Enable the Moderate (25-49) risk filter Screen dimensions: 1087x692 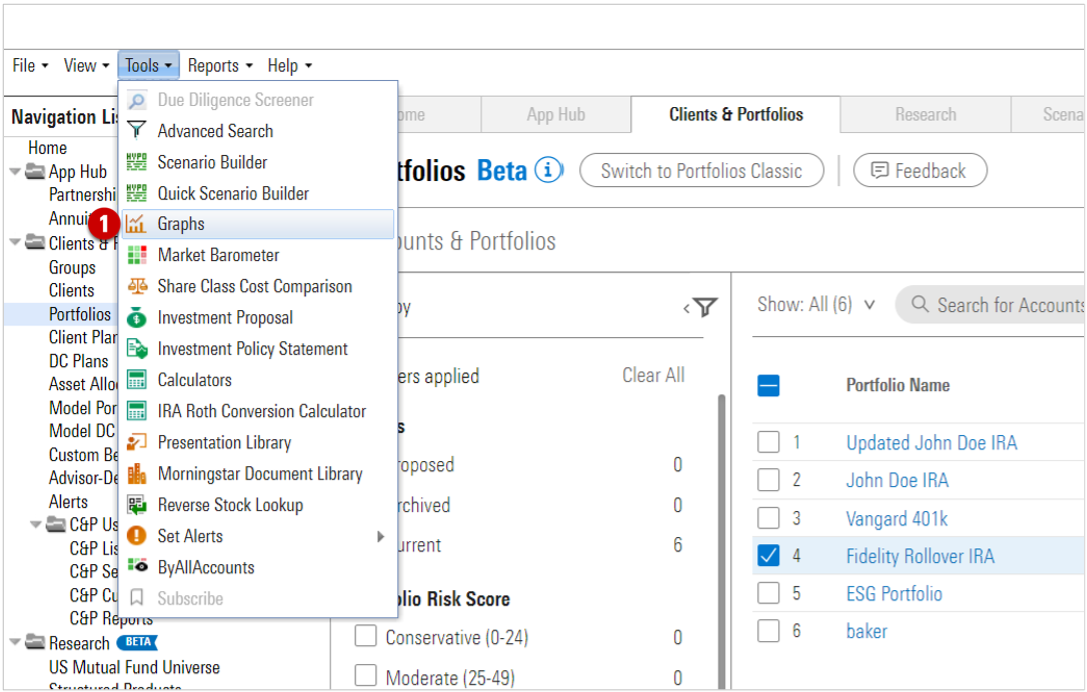pyautogui.click(x=365, y=675)
